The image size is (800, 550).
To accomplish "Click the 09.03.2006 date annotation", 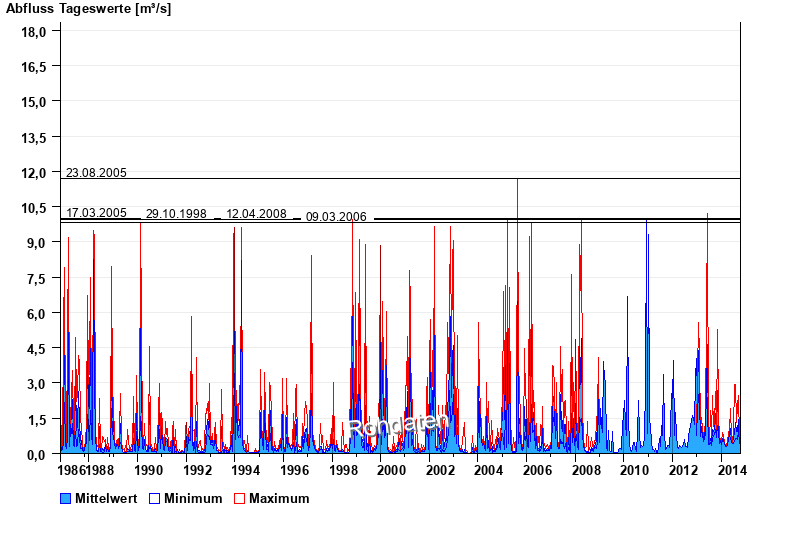I will pyautogui.click(x=336, y=217).
